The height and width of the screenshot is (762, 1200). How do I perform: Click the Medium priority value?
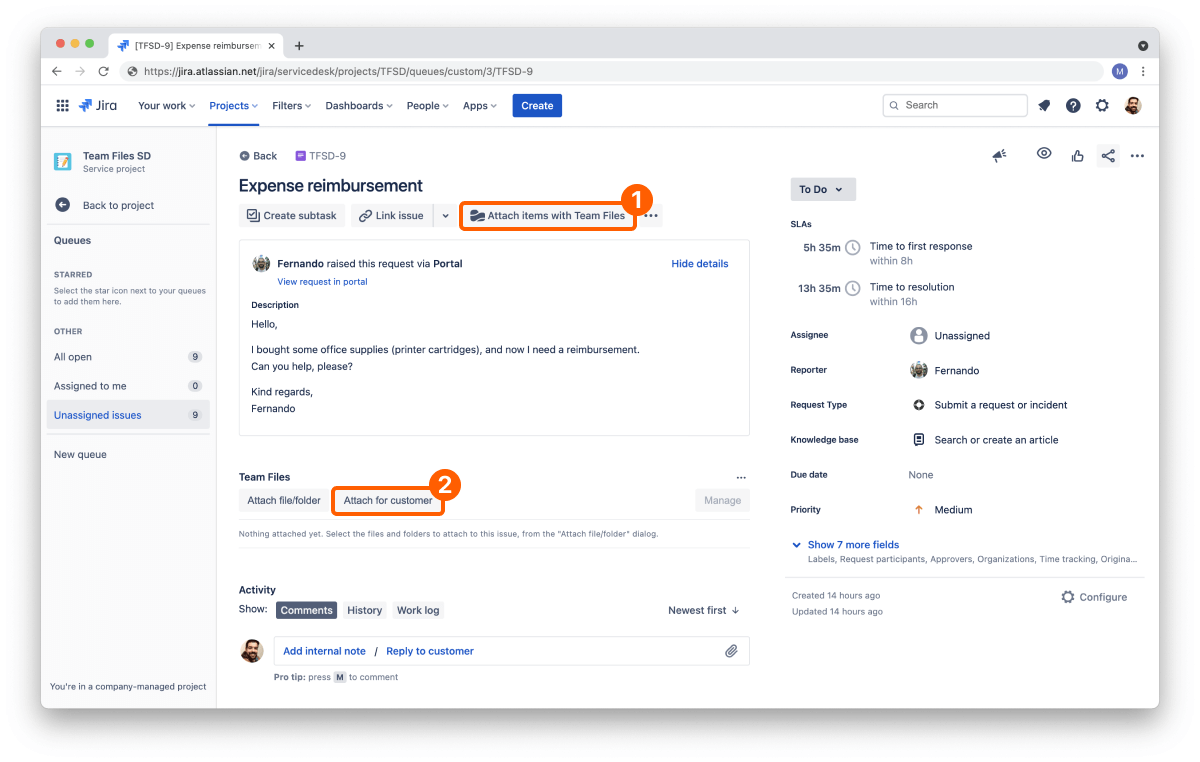coord(953,510)
